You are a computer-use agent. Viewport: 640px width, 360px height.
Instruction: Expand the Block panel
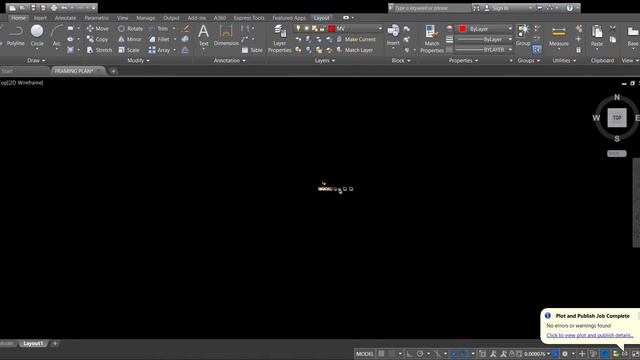[x=401, y=60]
